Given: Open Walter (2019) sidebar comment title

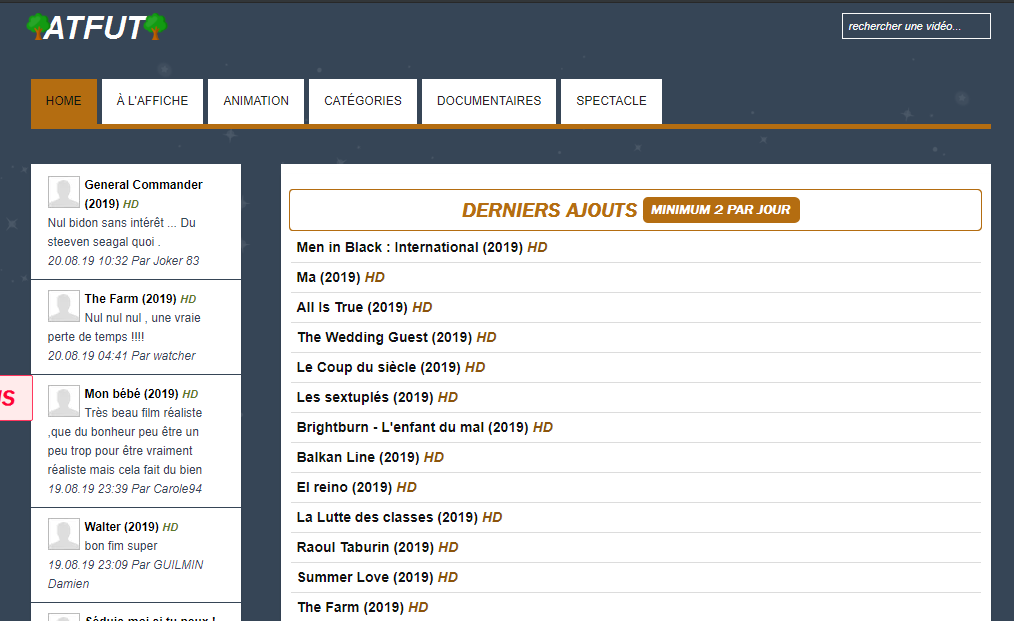Looking at the screenshot, I should [x=131, y=527].
